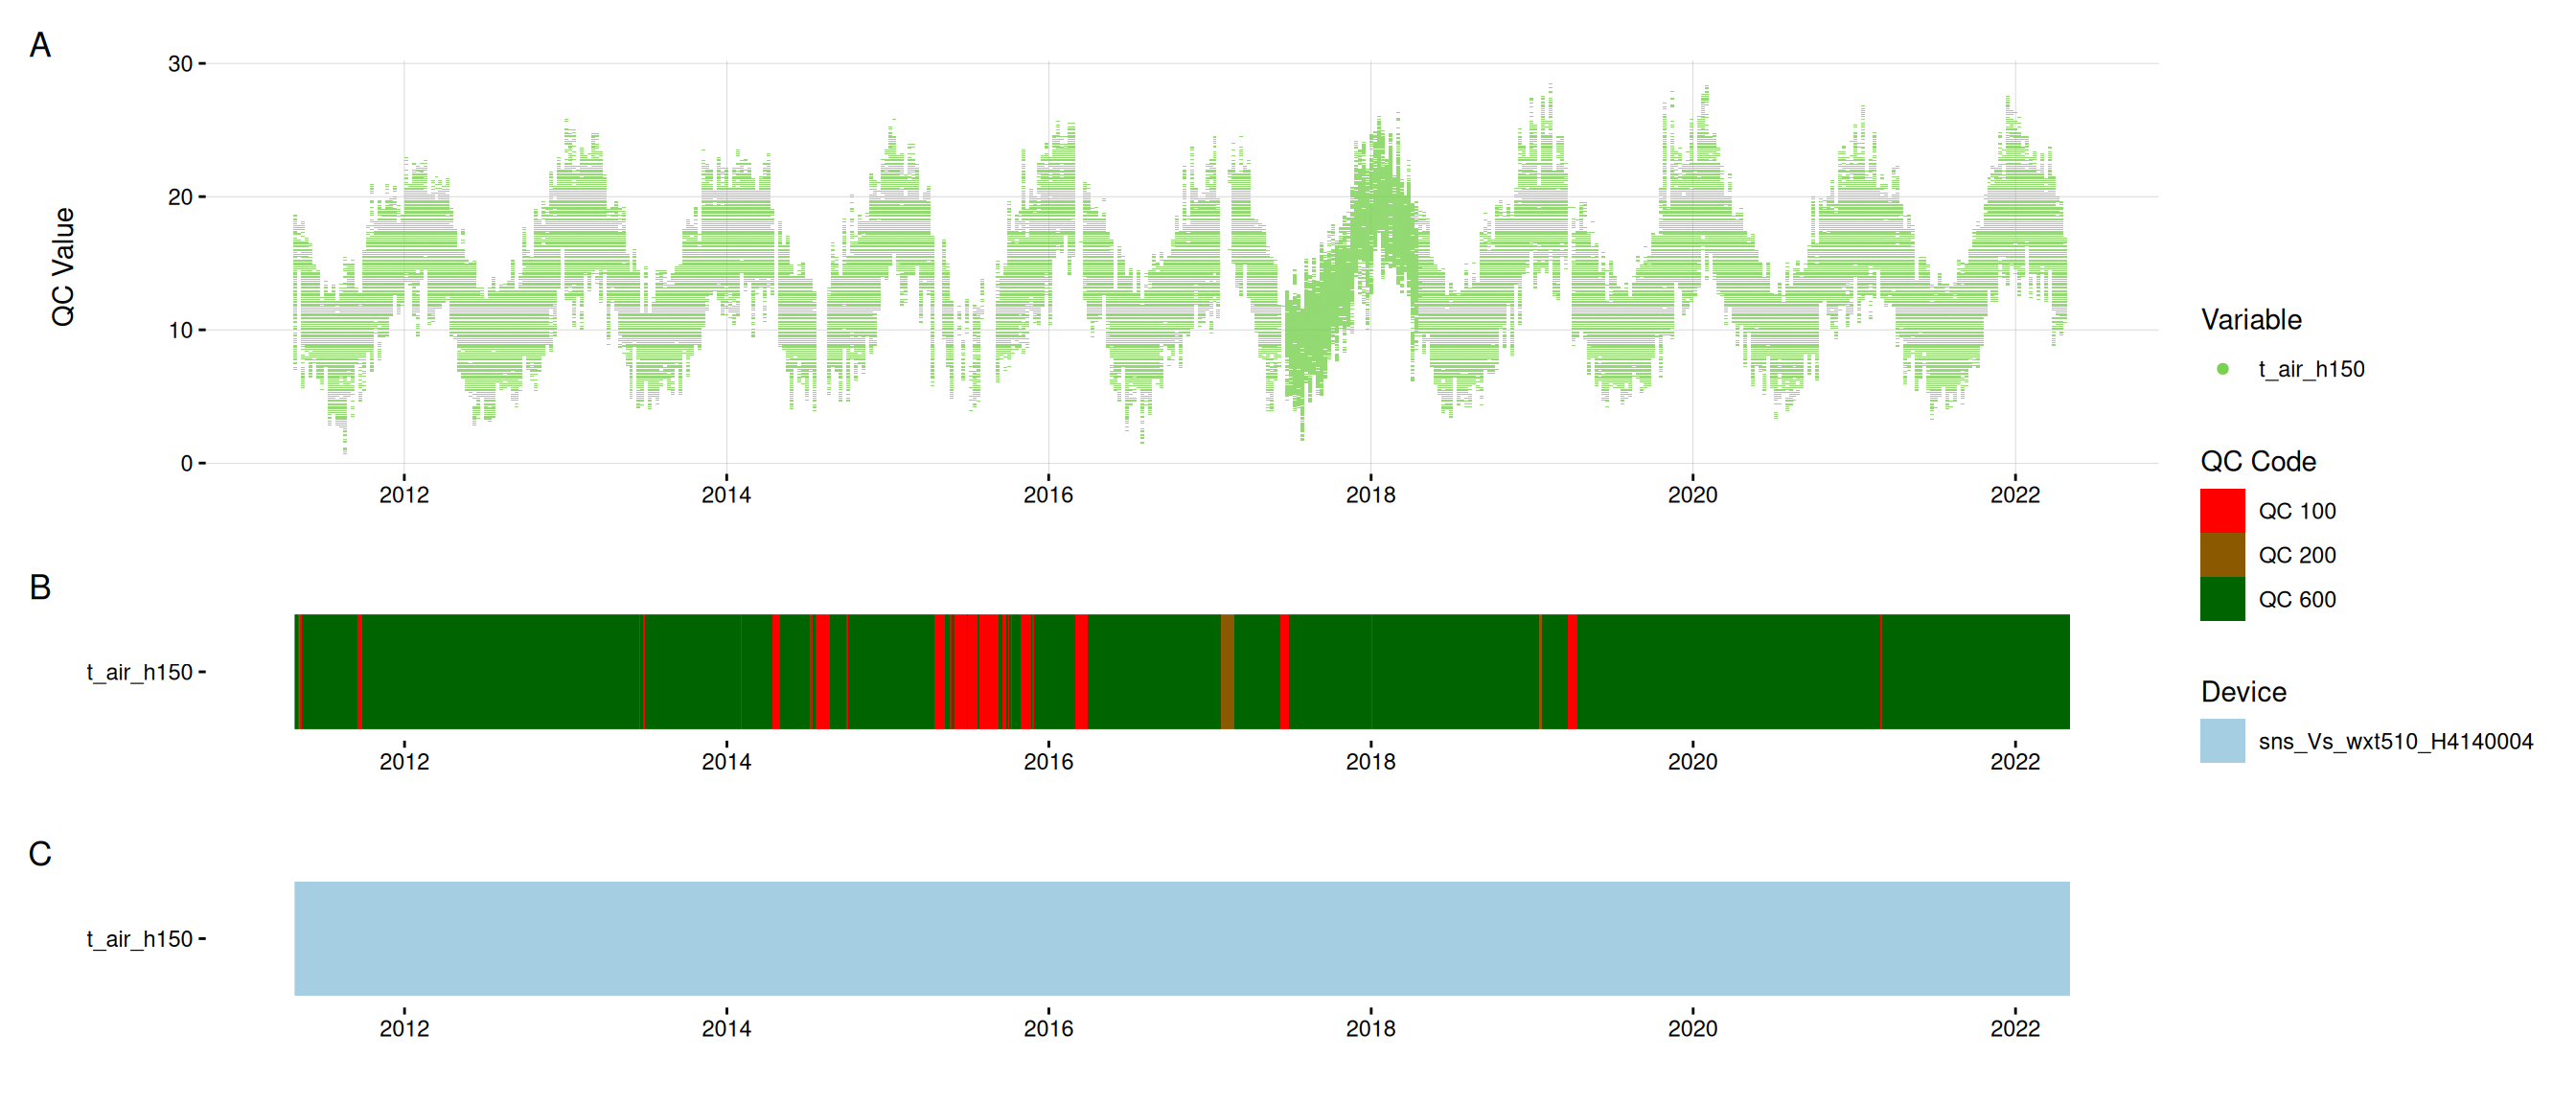This screenshot has height=1104, width=2576.
Task: Click the t_air_h150 Variable legend label
Action: click(2311, 369)
